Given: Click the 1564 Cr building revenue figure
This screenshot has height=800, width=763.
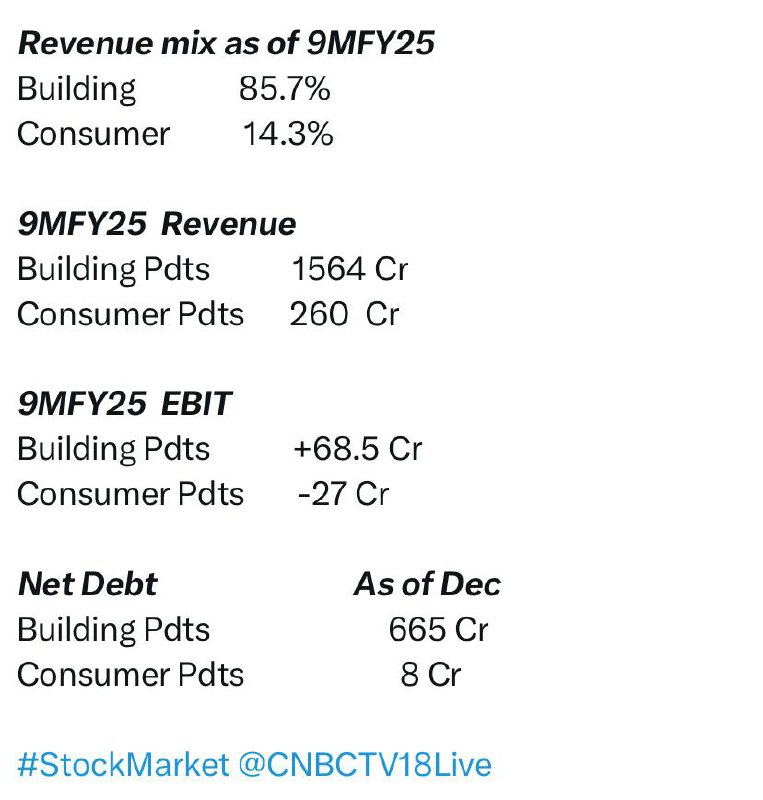Looking at the screenshot, I should [x=350, y=269].
